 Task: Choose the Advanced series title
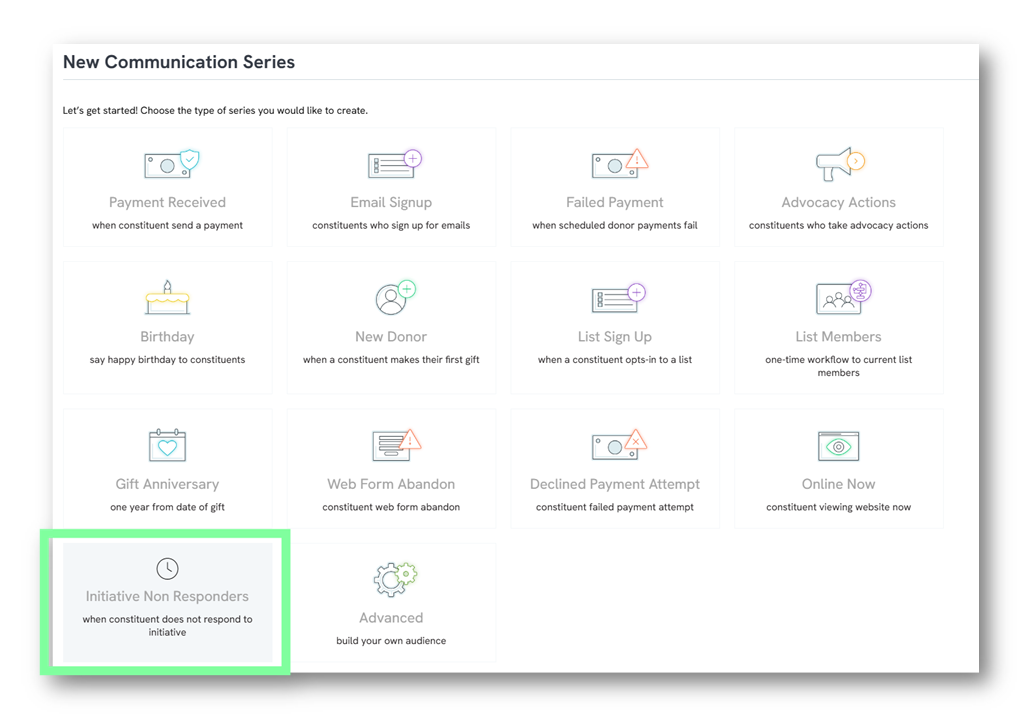click(x=391, y=618)
